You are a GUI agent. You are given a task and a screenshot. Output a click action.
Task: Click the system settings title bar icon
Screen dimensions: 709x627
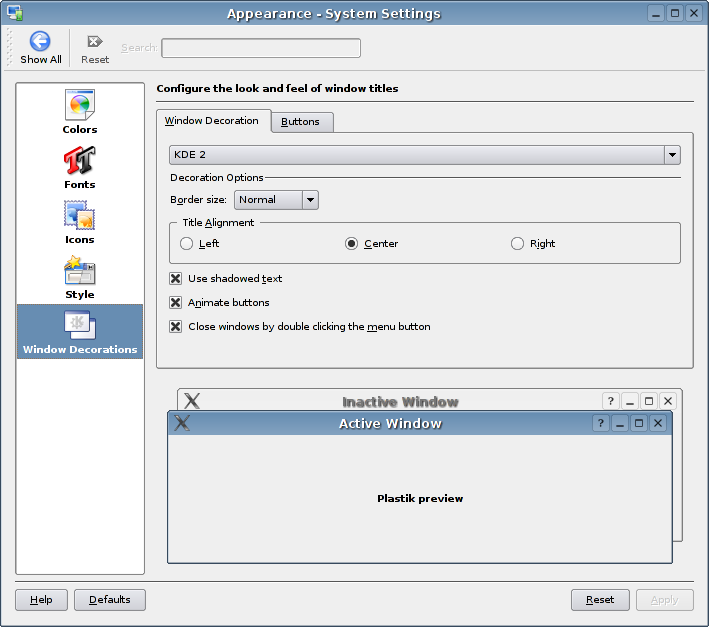(x=15, y=13)
